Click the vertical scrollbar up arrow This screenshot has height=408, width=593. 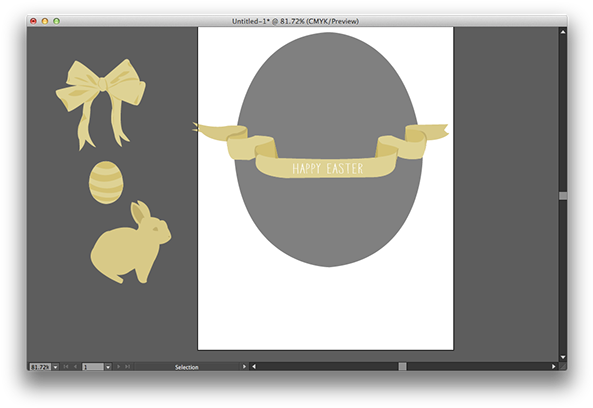[563, 32]
